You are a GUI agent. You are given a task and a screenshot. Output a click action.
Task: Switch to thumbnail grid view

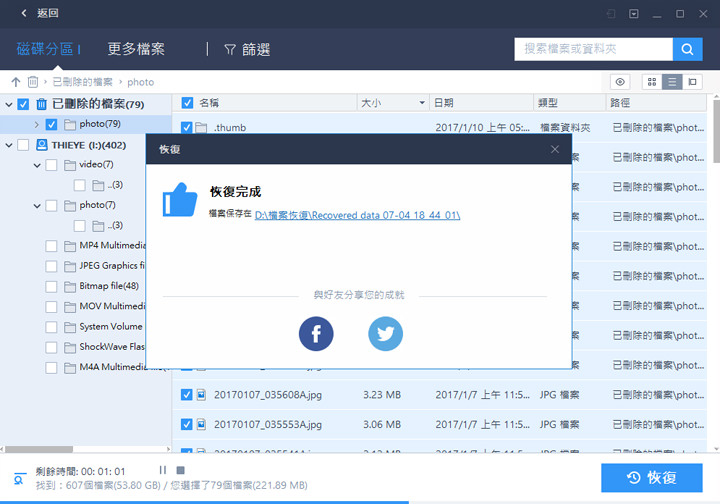click(x=652, y=82)
